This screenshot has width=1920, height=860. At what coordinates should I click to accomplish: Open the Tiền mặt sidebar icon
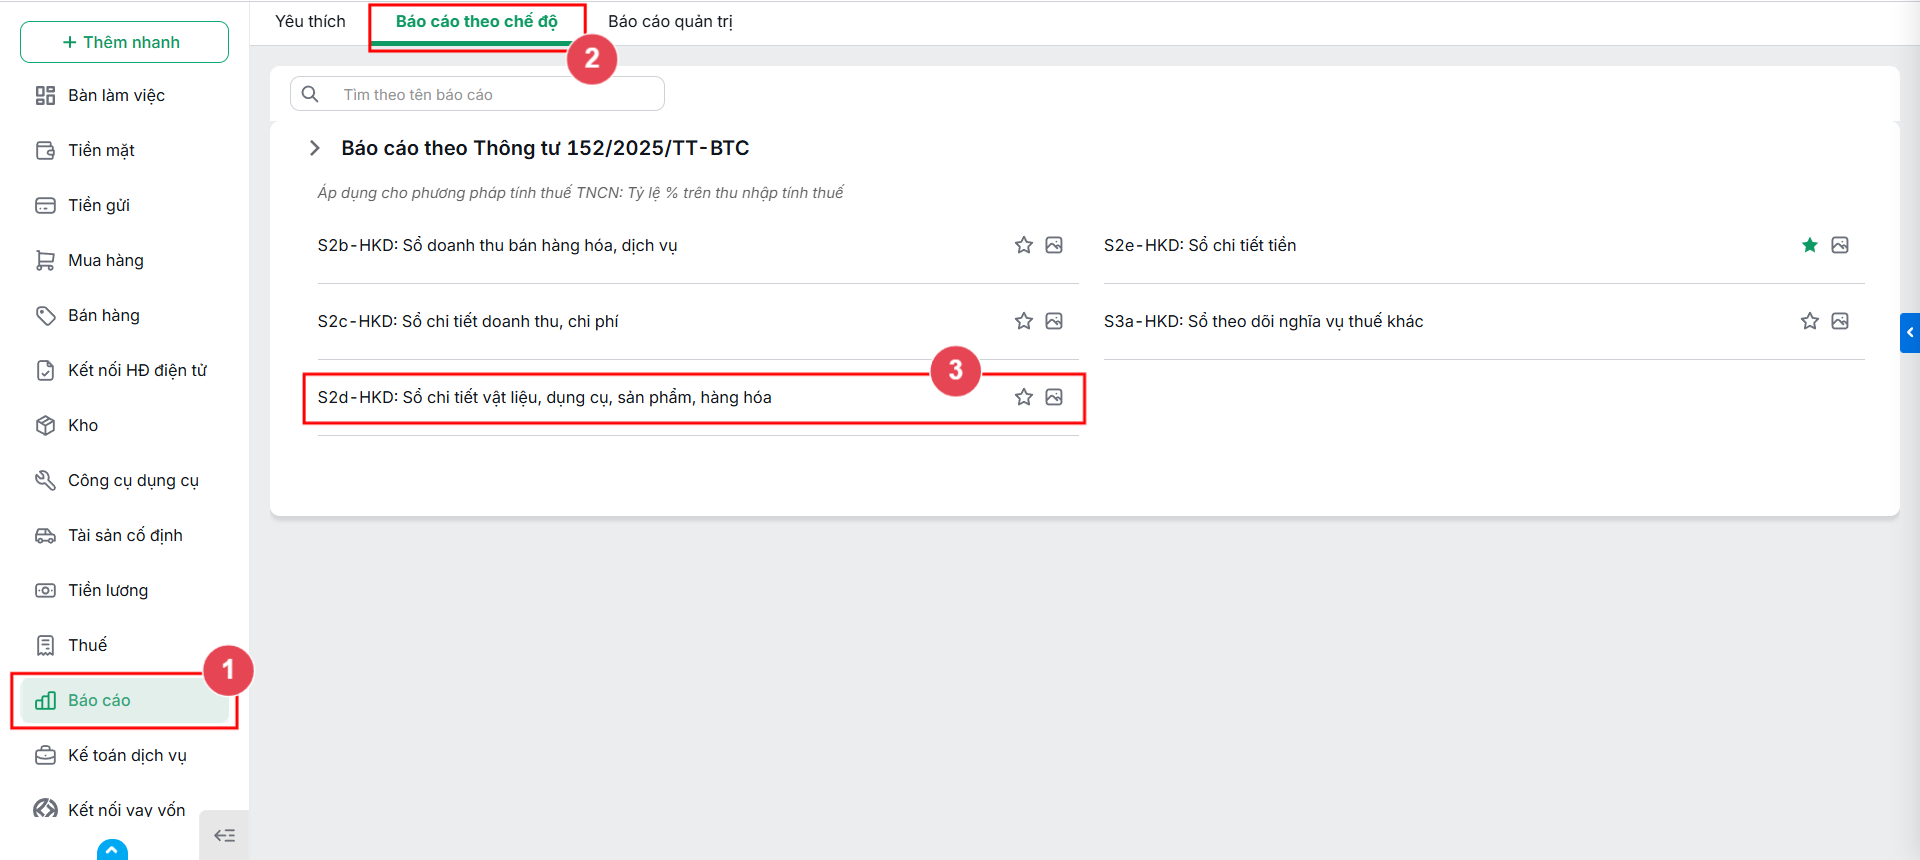(45, 150)
